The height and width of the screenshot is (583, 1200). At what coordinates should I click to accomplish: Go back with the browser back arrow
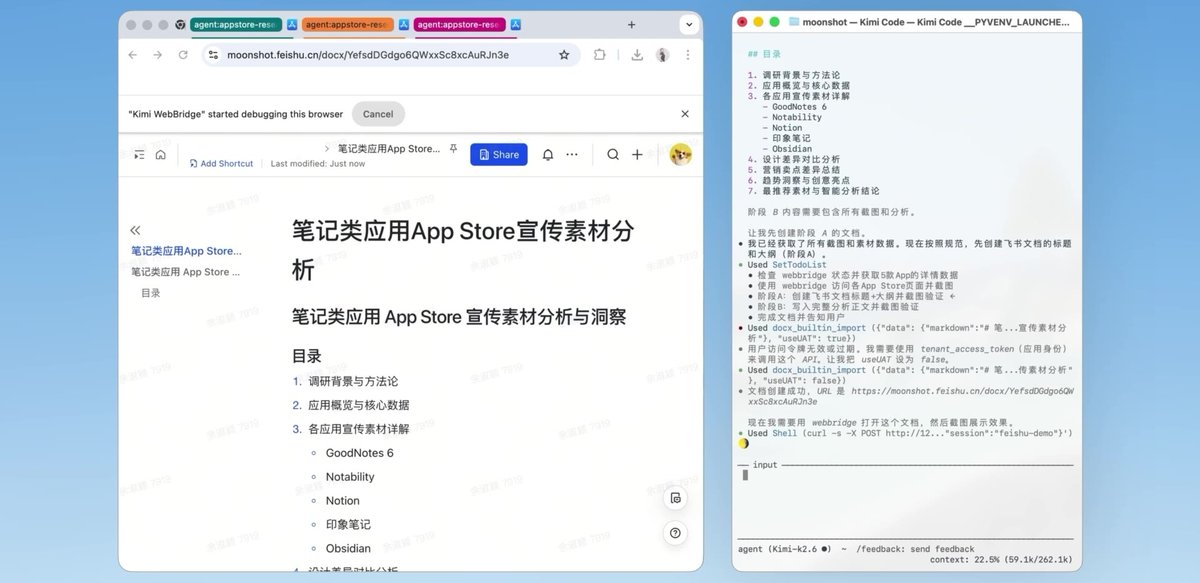(x=133, y=55)
